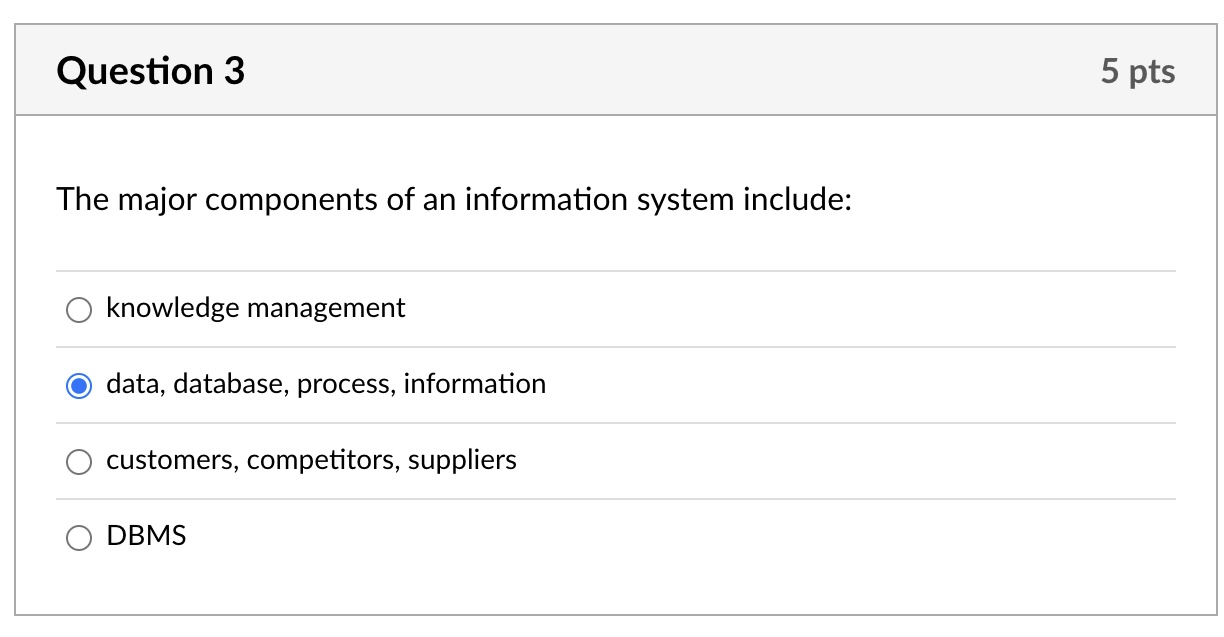The height and width of the screenshot is (637, 1224).
Task: Click the '5 pts' points label
Action: click(1139, 70)
